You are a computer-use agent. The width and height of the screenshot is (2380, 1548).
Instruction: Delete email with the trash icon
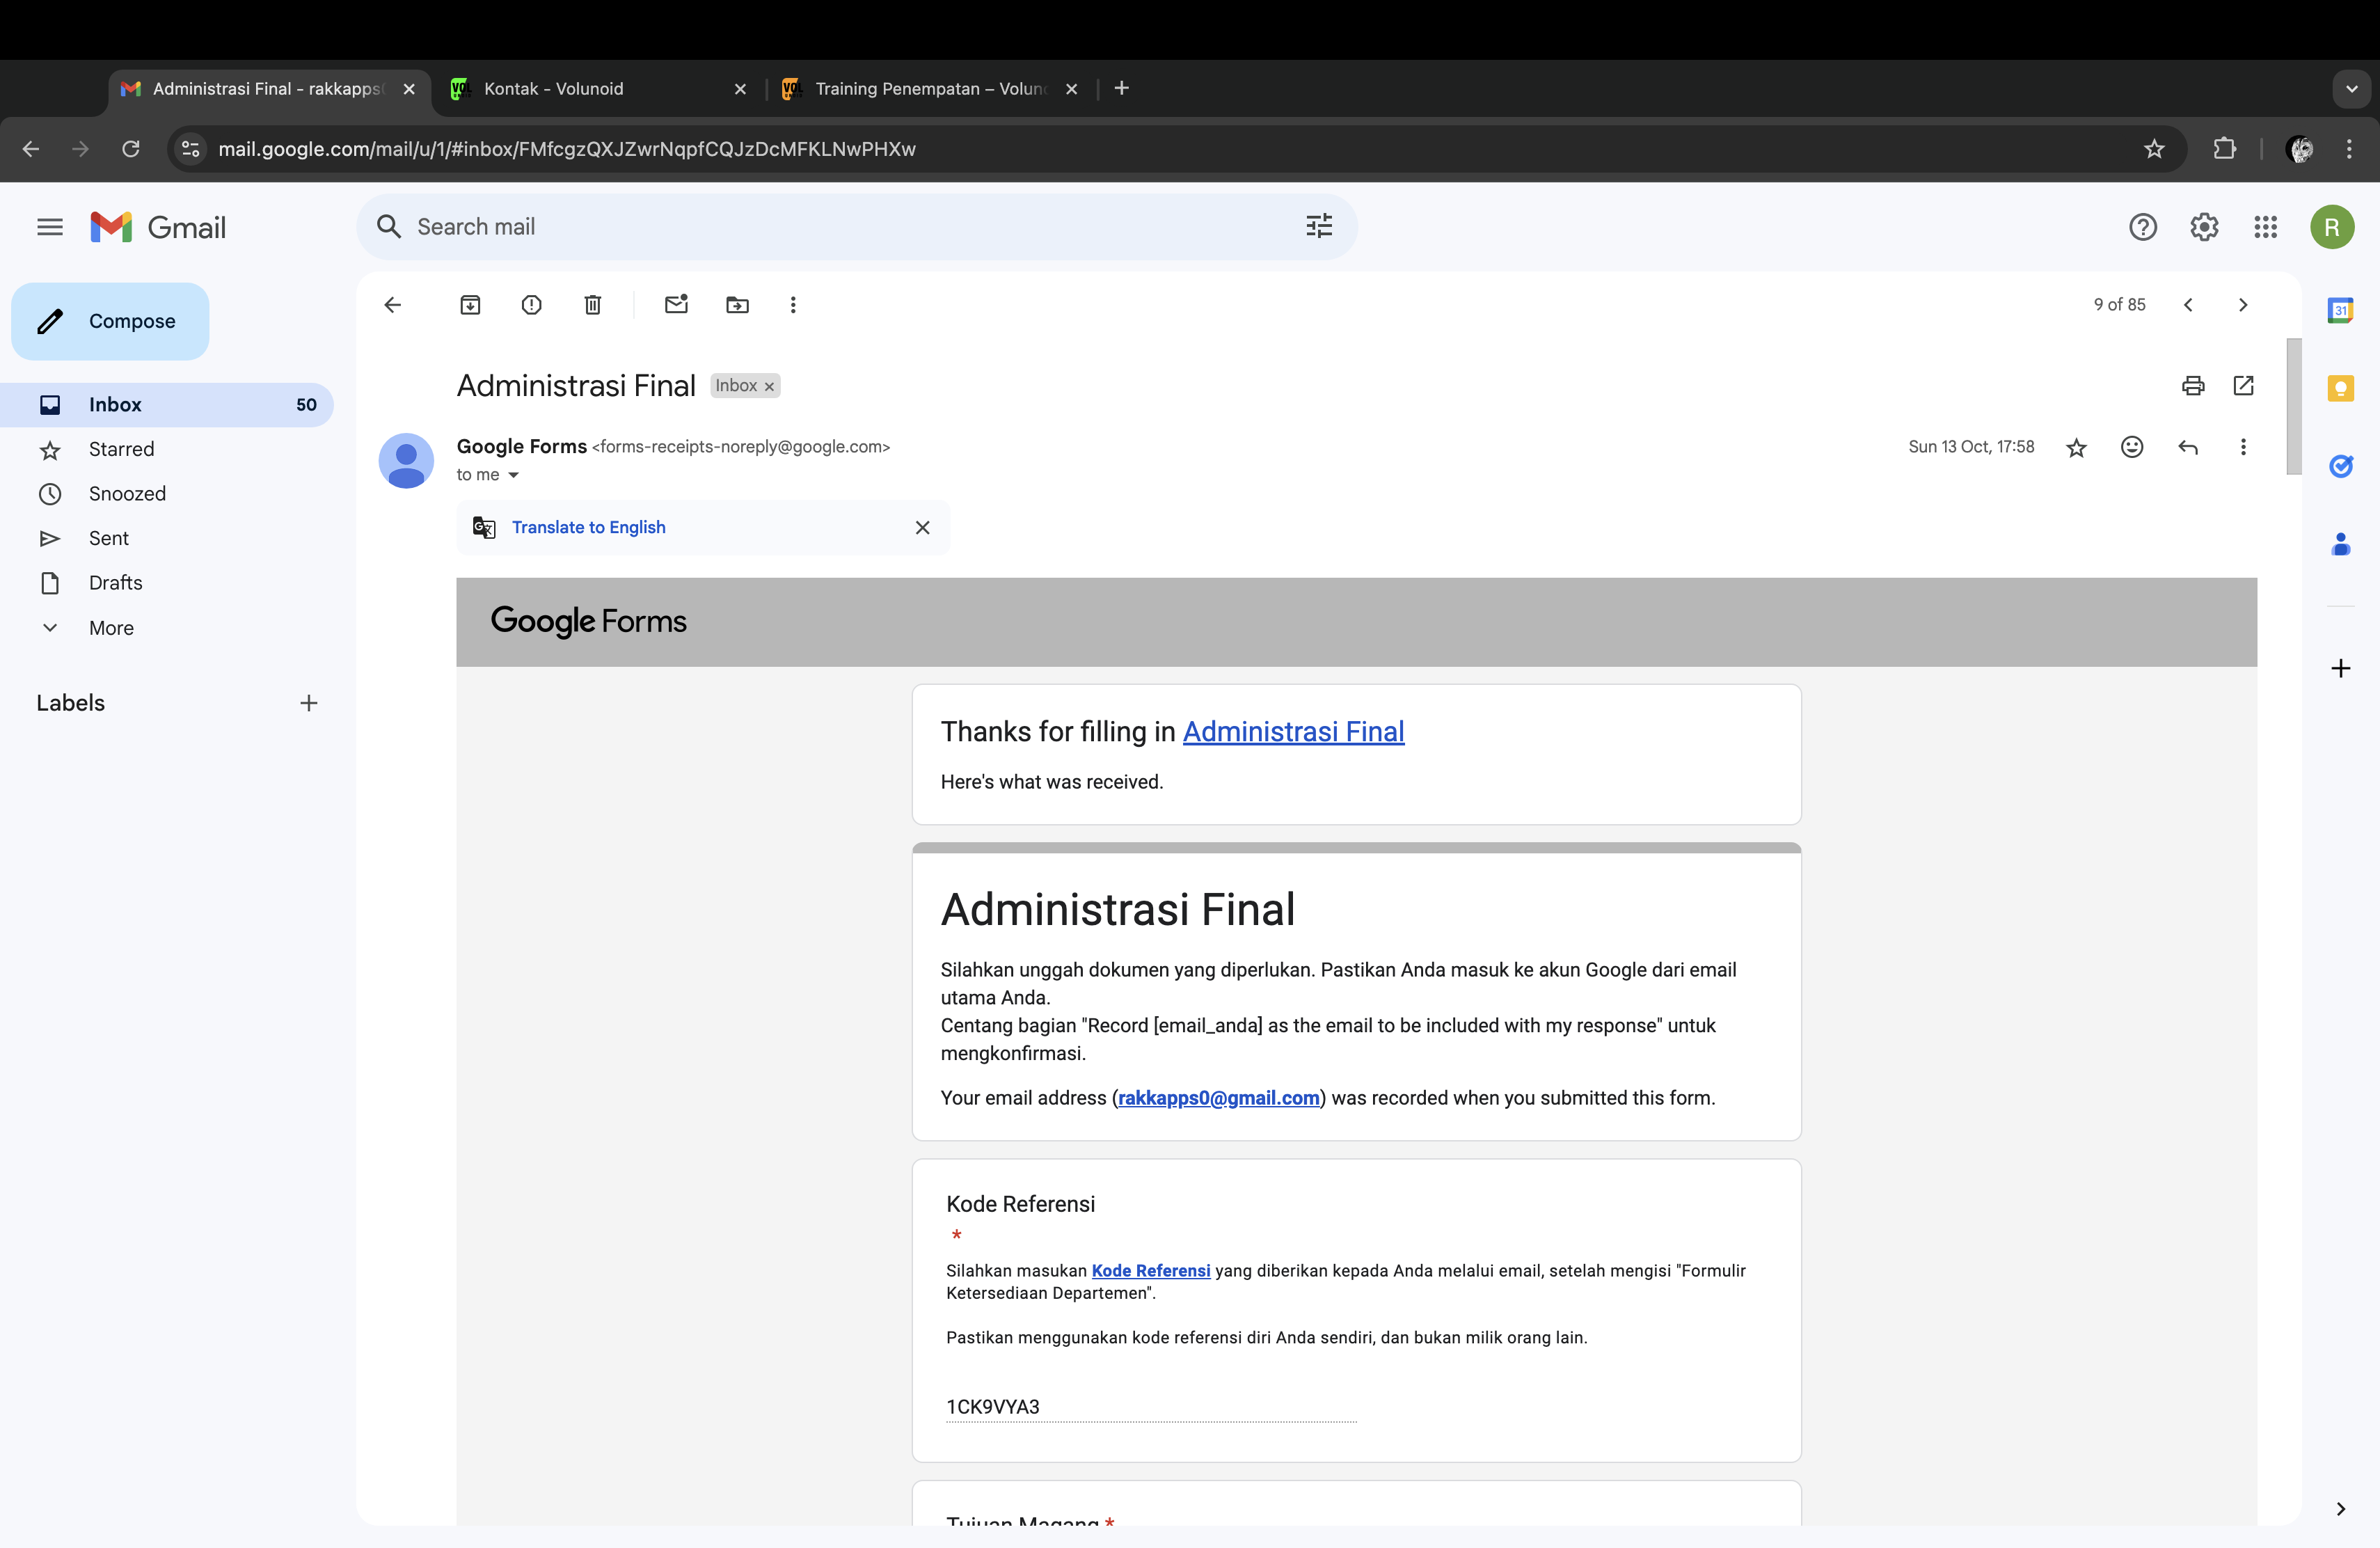[x=592, y=305]
